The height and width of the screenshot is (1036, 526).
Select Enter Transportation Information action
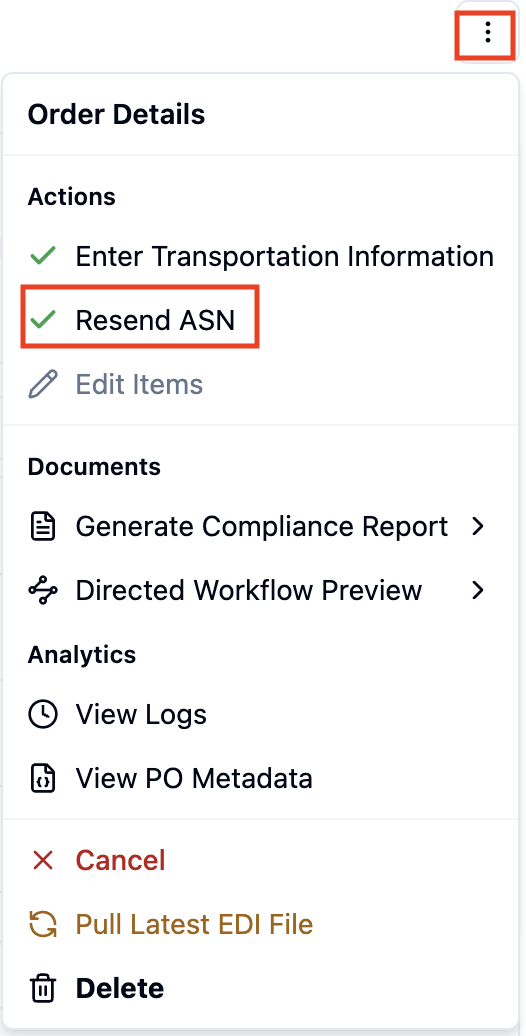click(x=261, y=256)
